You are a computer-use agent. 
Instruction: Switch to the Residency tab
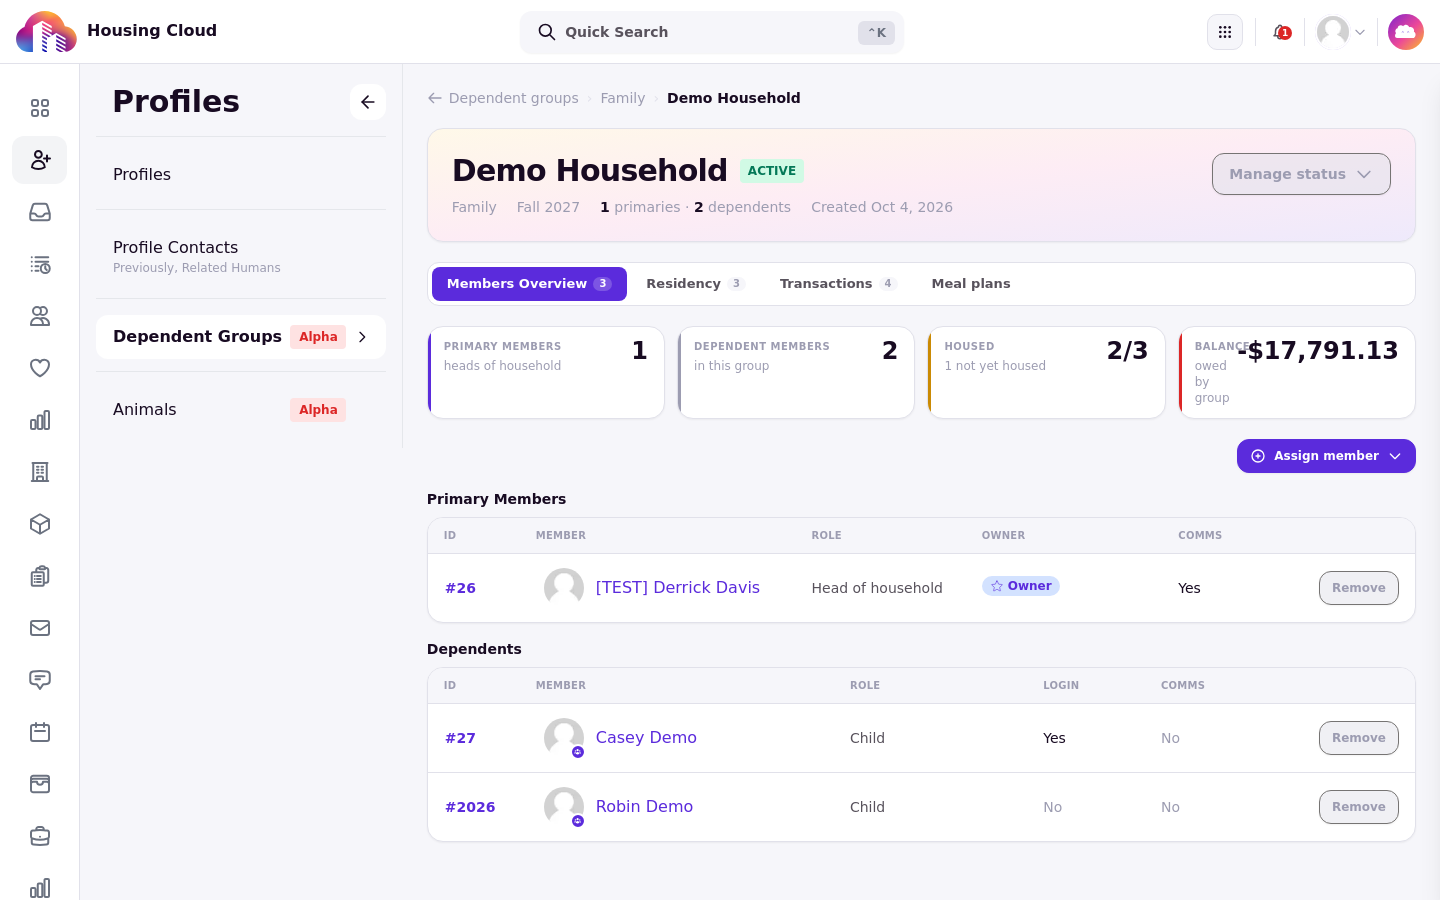point(695,284)
